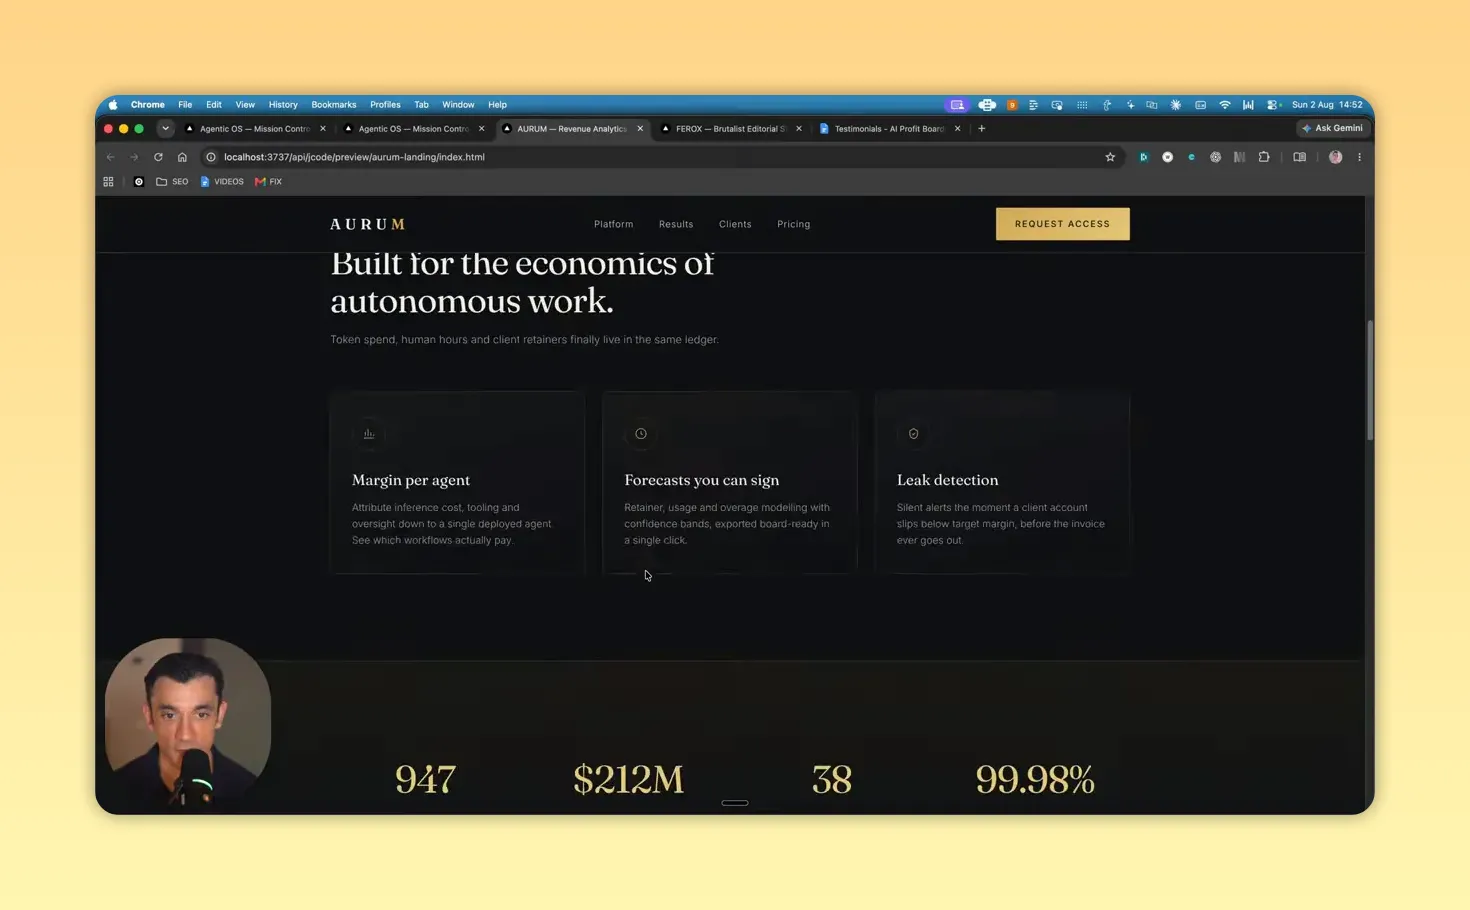Image resolution: width=1470 pixels, height=910 pixels.
Task: Click the teal play-arrow extension icon
Action: point(1143,157)
